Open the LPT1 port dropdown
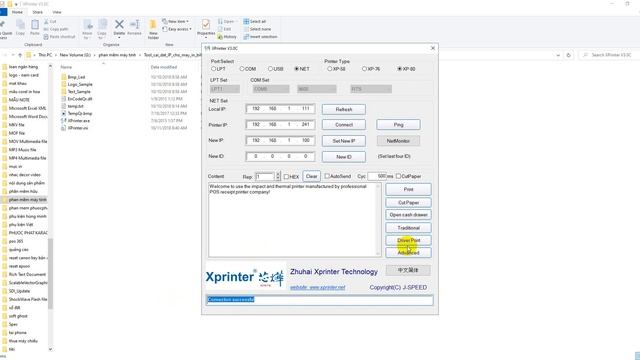 pyautogui.click(x=225, y=89)
